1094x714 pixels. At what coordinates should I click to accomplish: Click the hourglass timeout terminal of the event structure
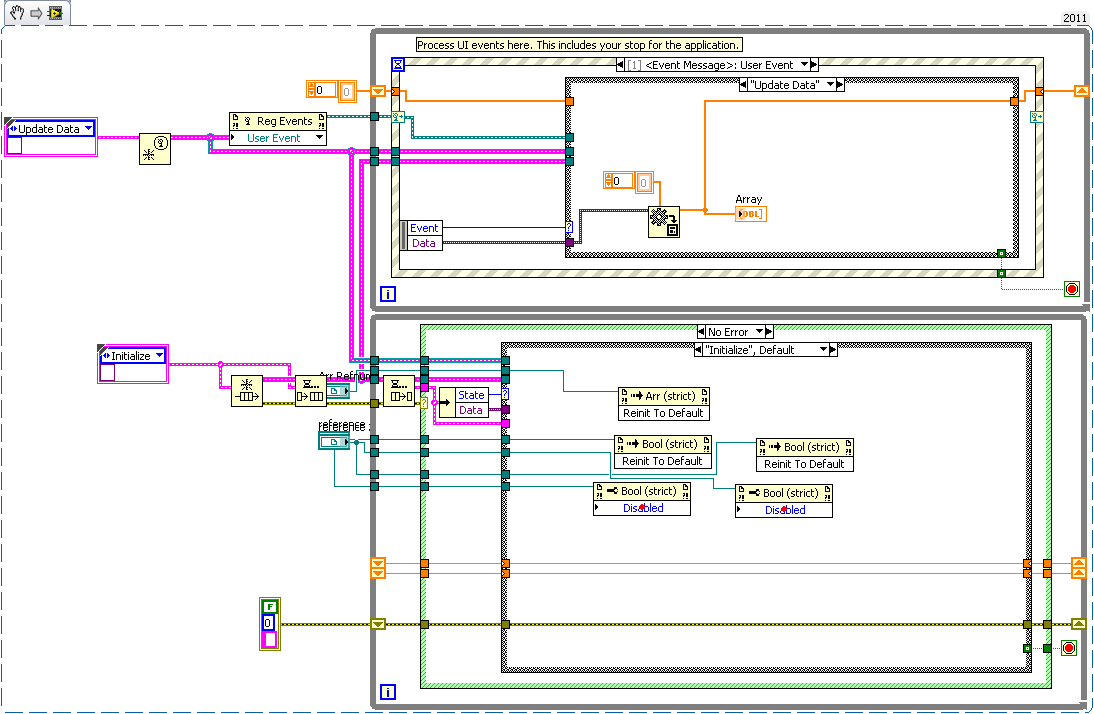[398, 65]
